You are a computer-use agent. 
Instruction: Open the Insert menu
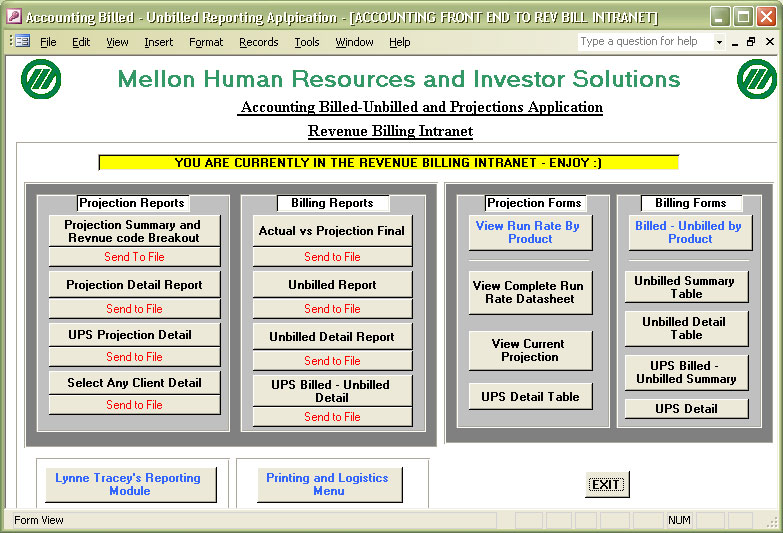coord(158,42)
